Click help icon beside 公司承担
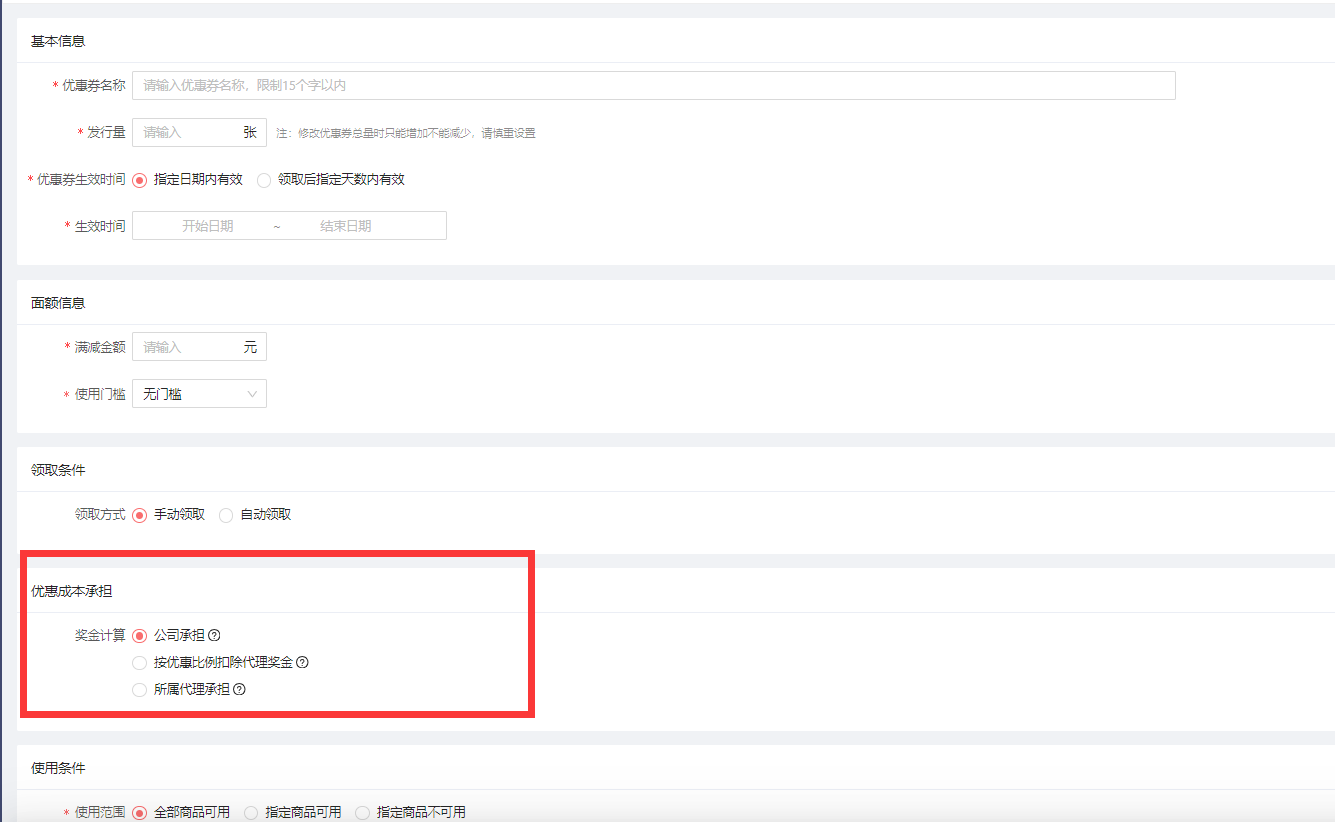The width and height of the screenshot is (1335, 822). tap(214, 635)
